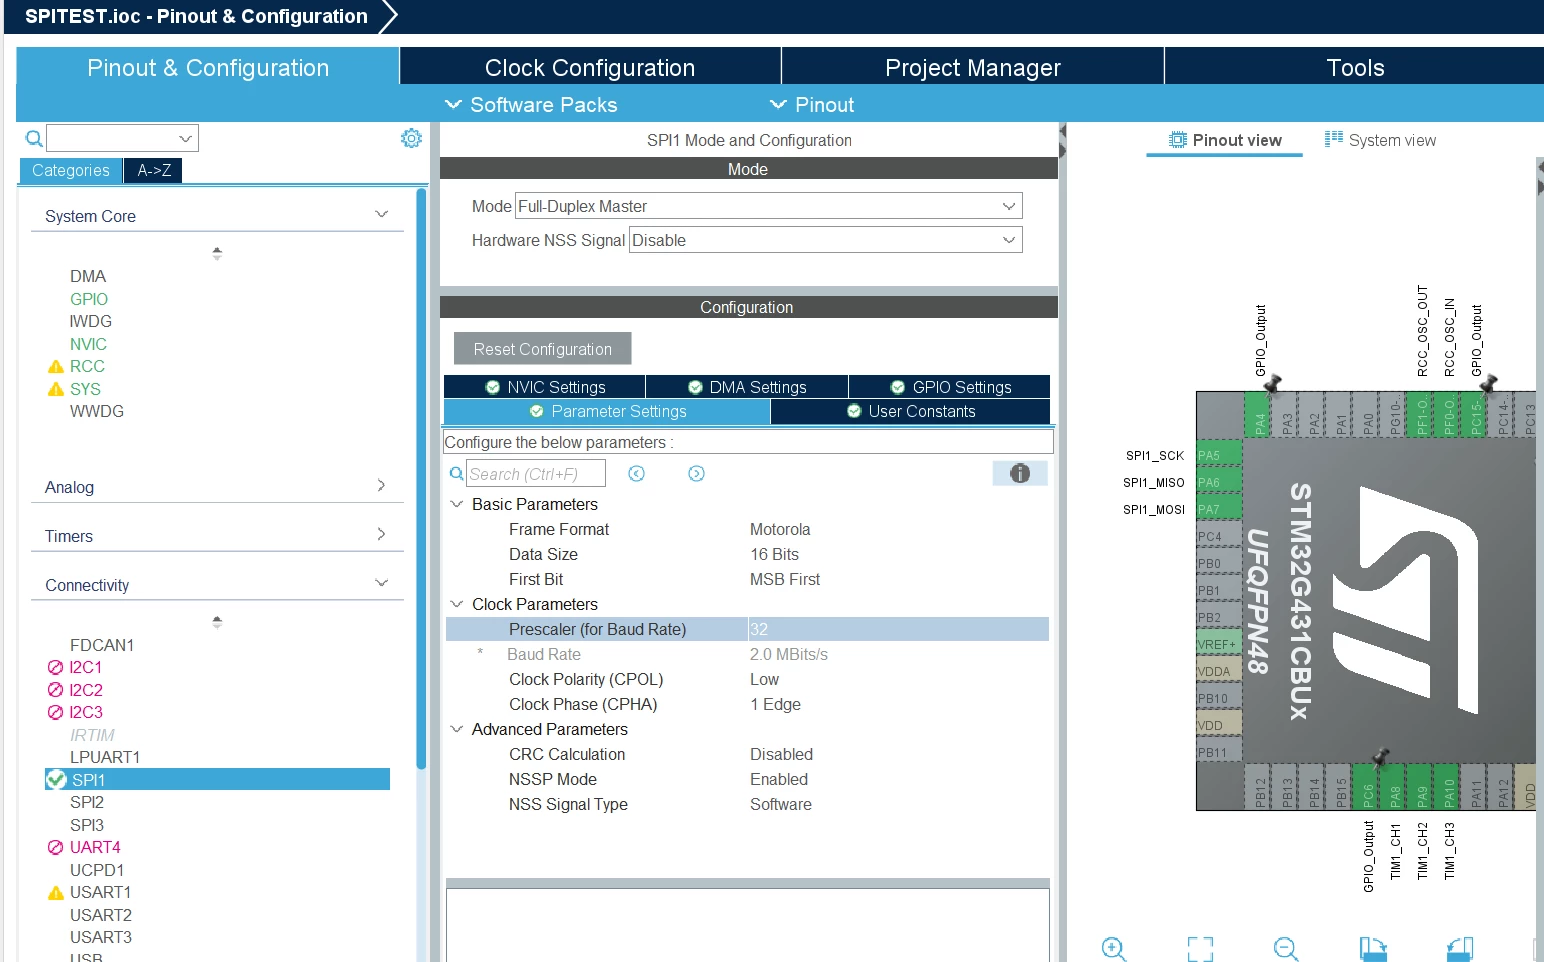Click the fit-to-screen icon below pinout
1544x962 pixels.
pyautogui.click(x=1200, y=948)
